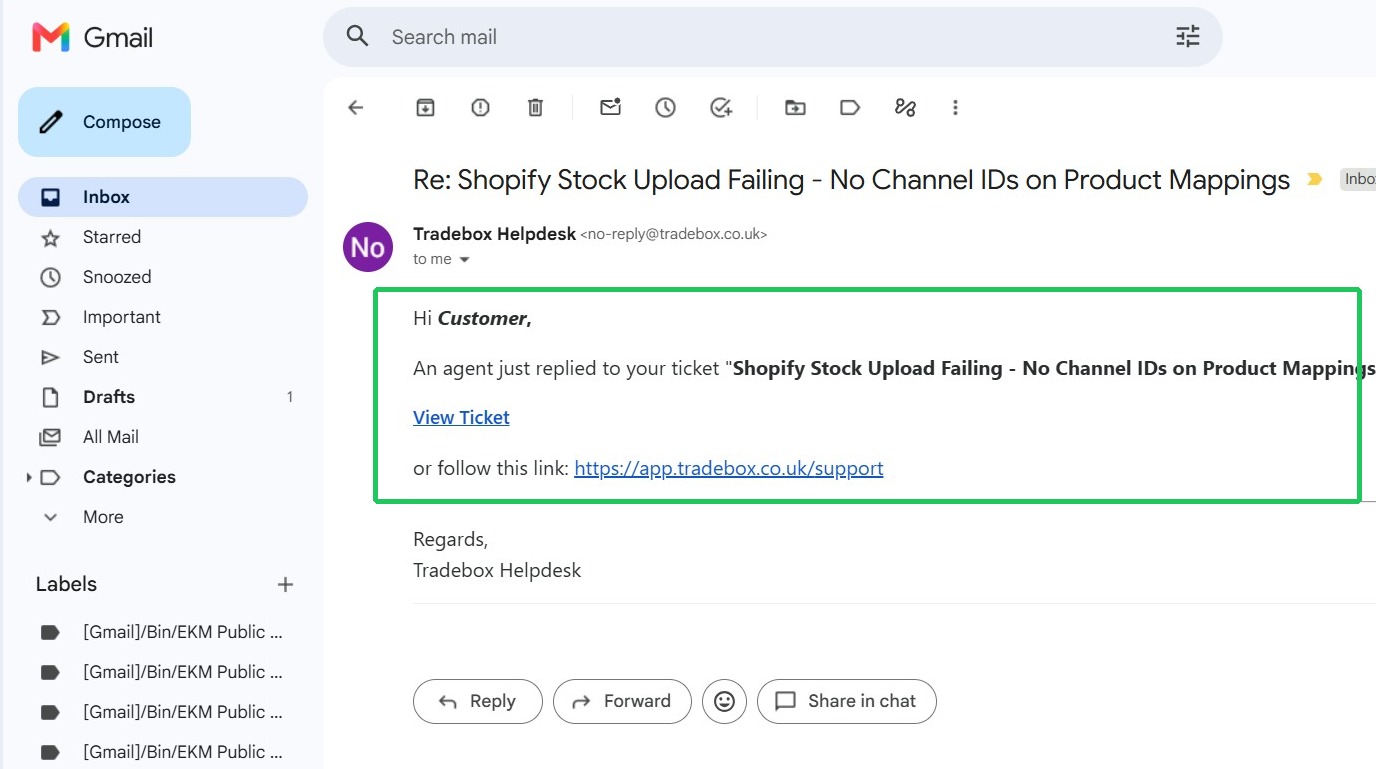The height and width of the screenshot is (769, 1376).
Task: Report this message as spam
Action: click(481, 107)
